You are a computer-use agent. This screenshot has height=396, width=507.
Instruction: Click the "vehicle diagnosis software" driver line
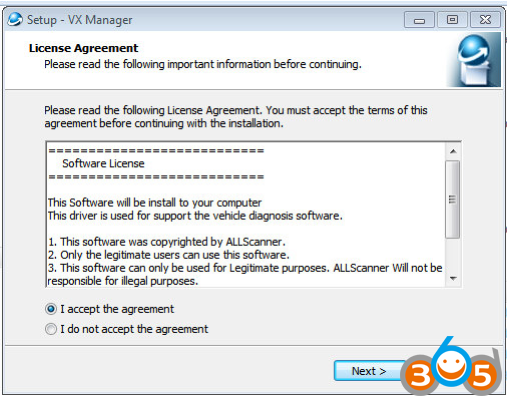(x=195, y=216)
